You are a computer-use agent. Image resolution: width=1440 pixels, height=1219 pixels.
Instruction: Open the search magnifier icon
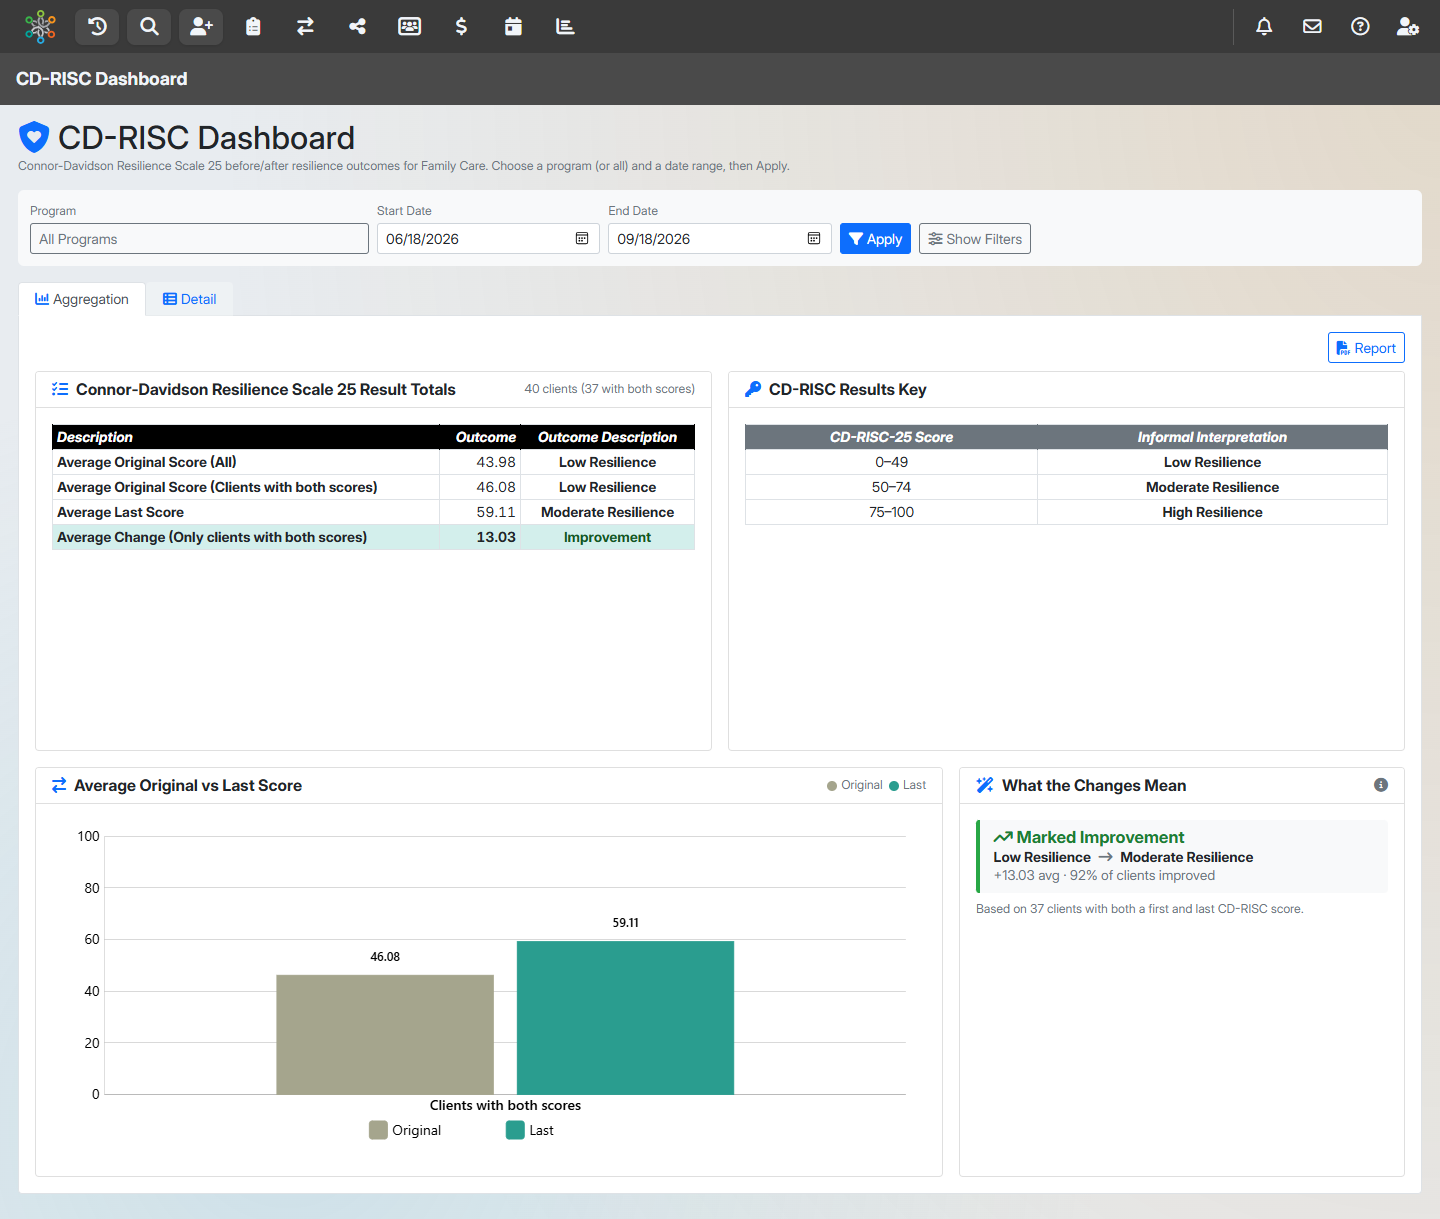[x=149, y=27]
